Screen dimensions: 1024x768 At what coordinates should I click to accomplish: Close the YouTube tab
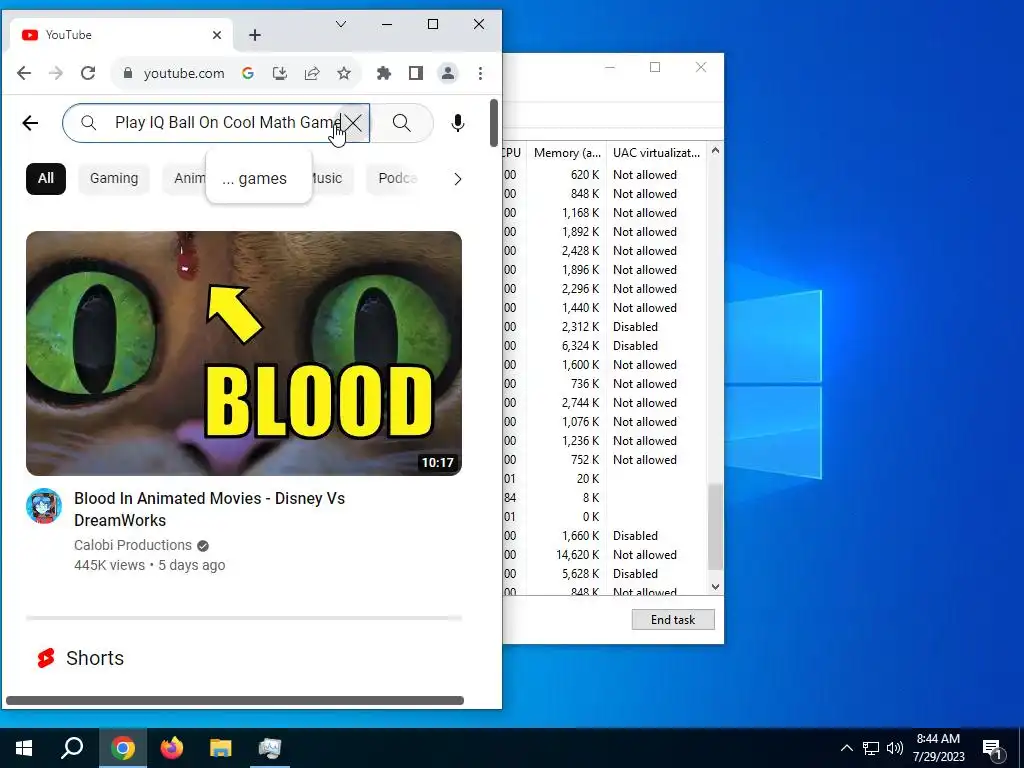tap(217, 35)
